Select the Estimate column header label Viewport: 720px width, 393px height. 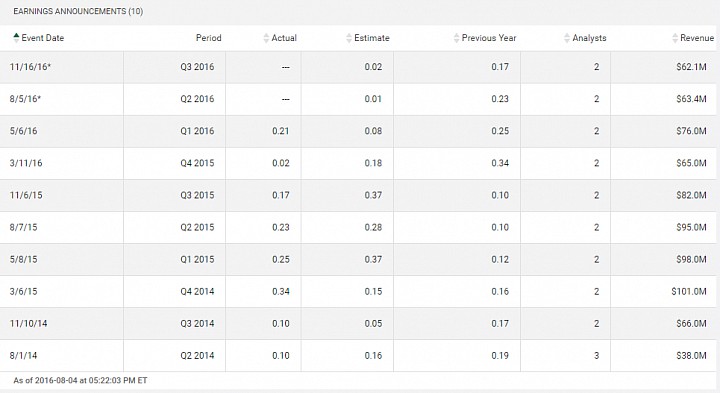372,38
